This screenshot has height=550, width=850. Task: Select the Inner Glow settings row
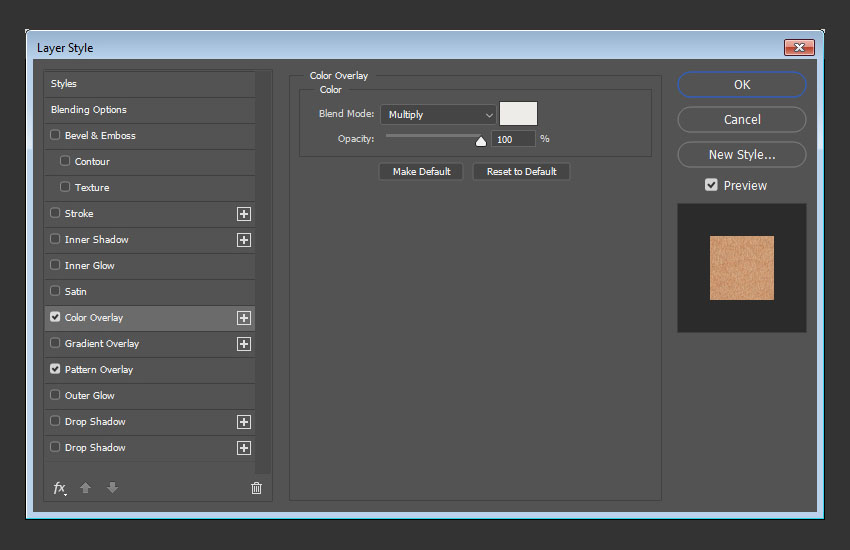tap(150, 266)
